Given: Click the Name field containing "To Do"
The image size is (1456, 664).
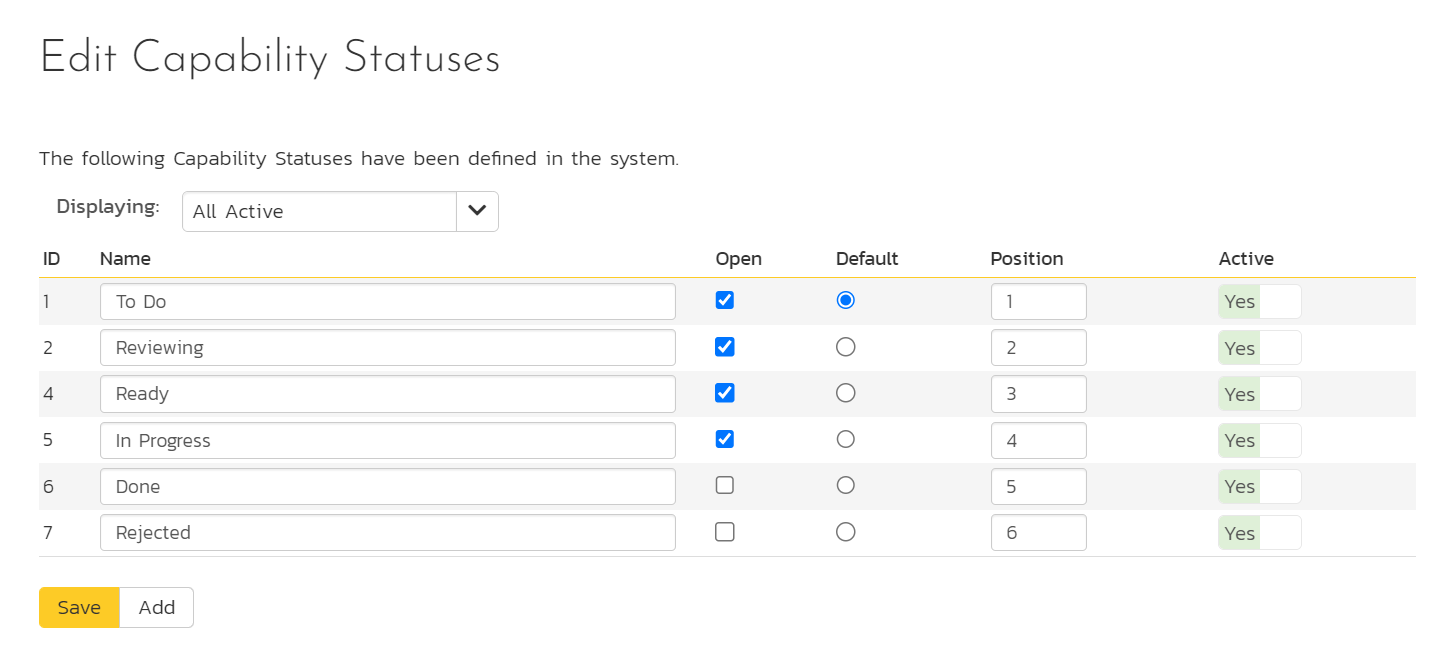Looking at the screenshot, I should [x=388, y=300].
